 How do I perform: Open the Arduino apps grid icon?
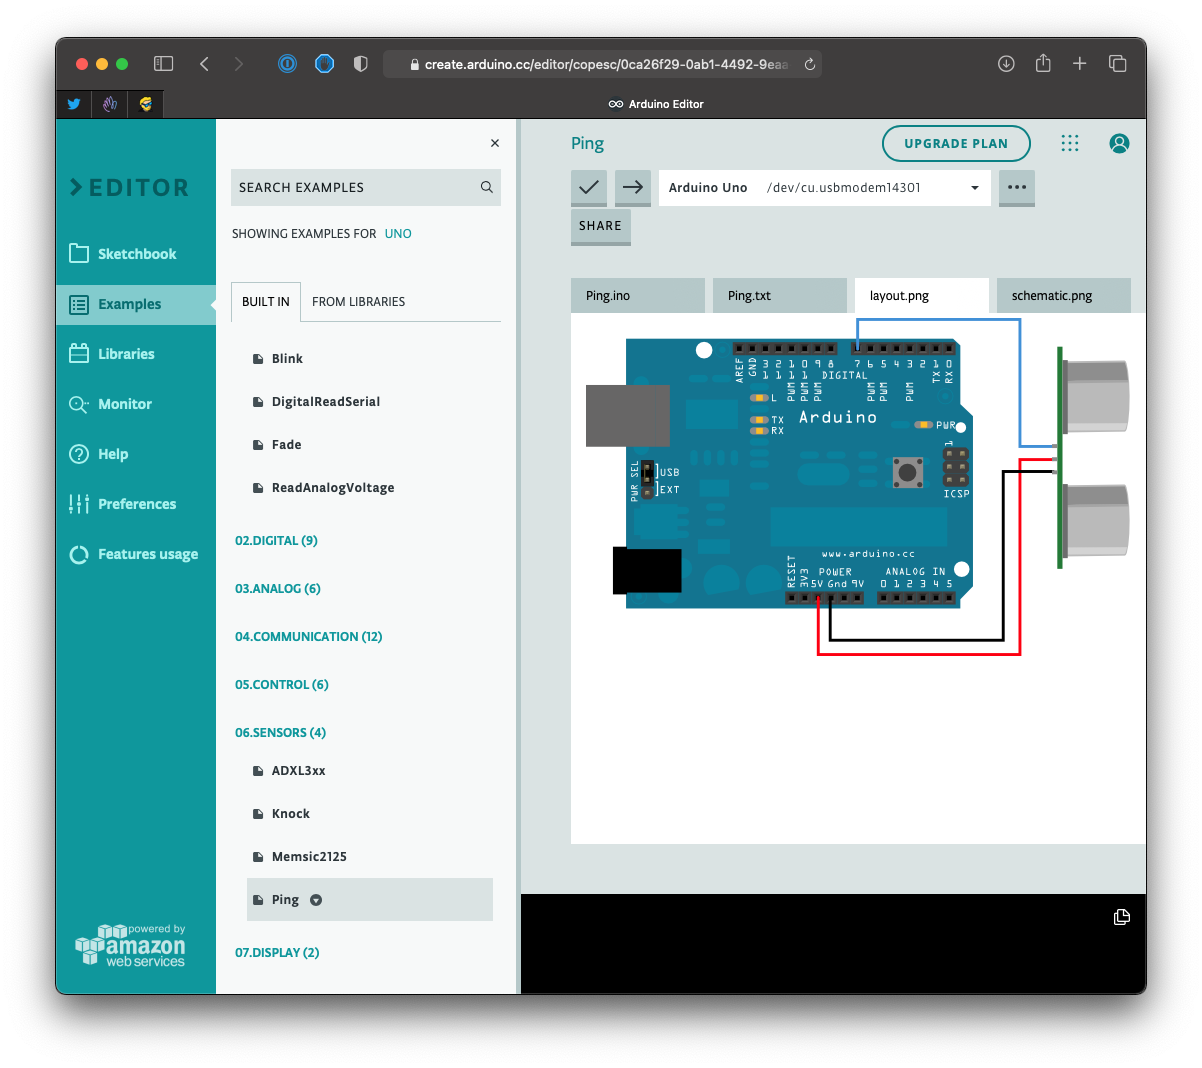point(1070,143)
